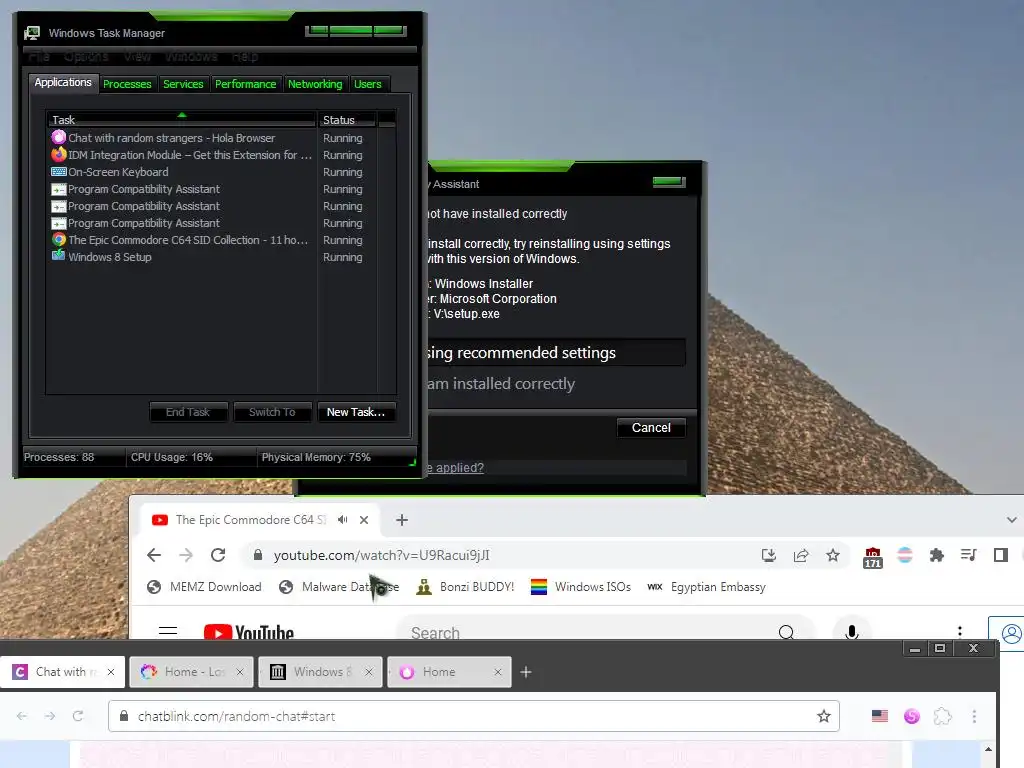Switch to the Windows 8 tab in Hola
The width and height of the screenshot is (1024, 768).
click(318, 672)
